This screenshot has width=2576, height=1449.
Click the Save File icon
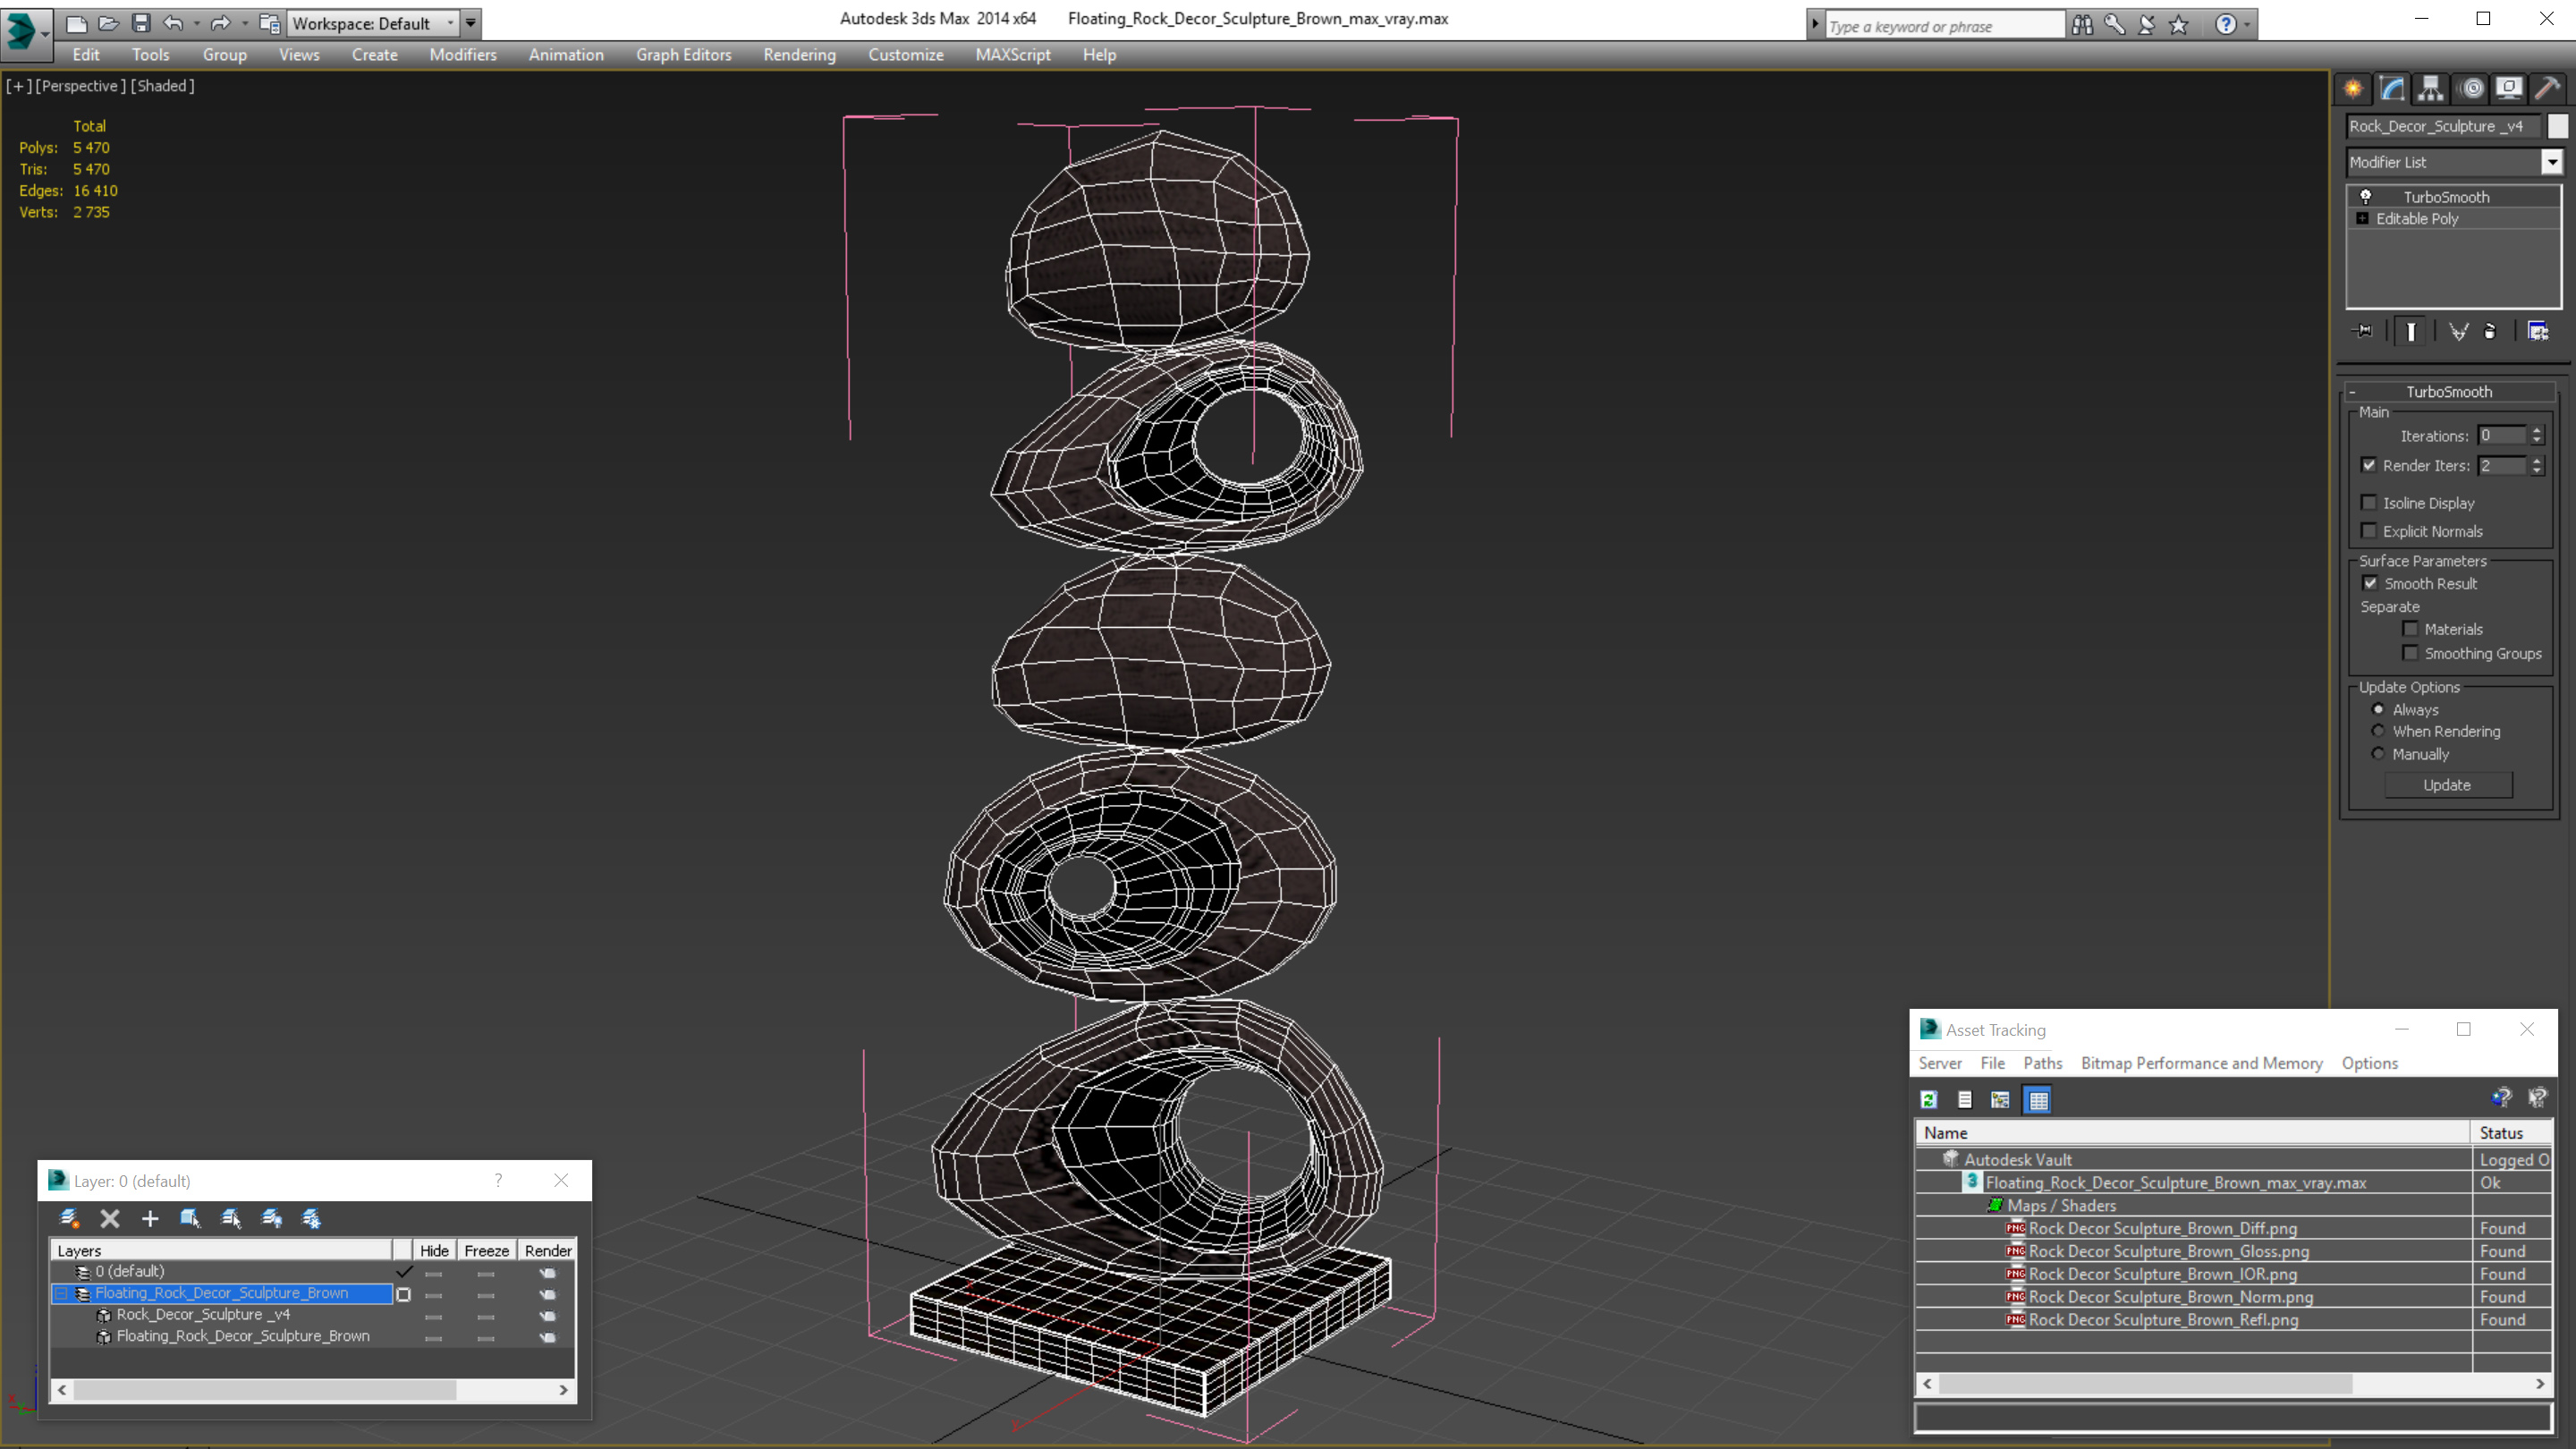(141, 23)
